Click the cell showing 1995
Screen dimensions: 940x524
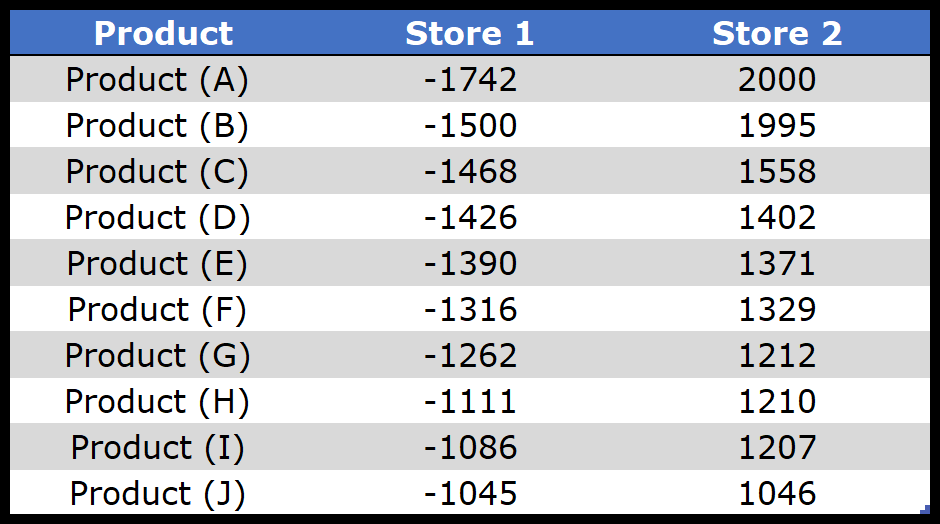777,125
